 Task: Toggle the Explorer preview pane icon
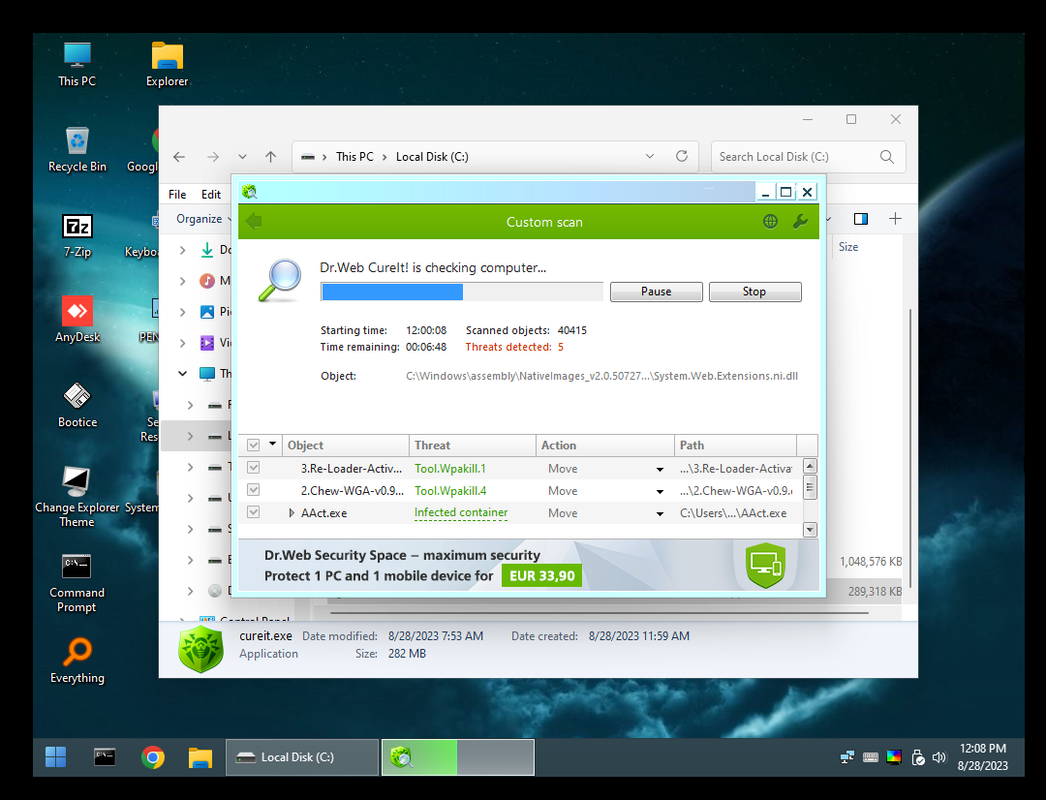click(x=861, y=219)
